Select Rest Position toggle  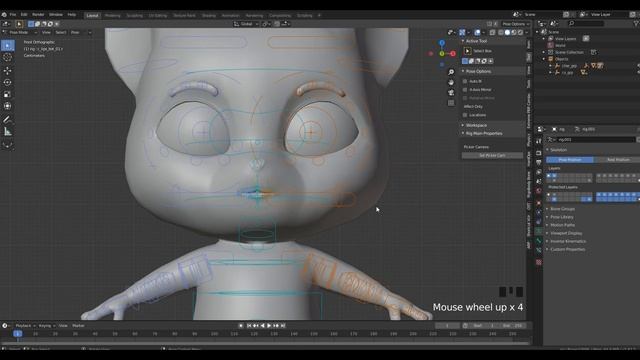pyautogui.click(x=618, y=160)
